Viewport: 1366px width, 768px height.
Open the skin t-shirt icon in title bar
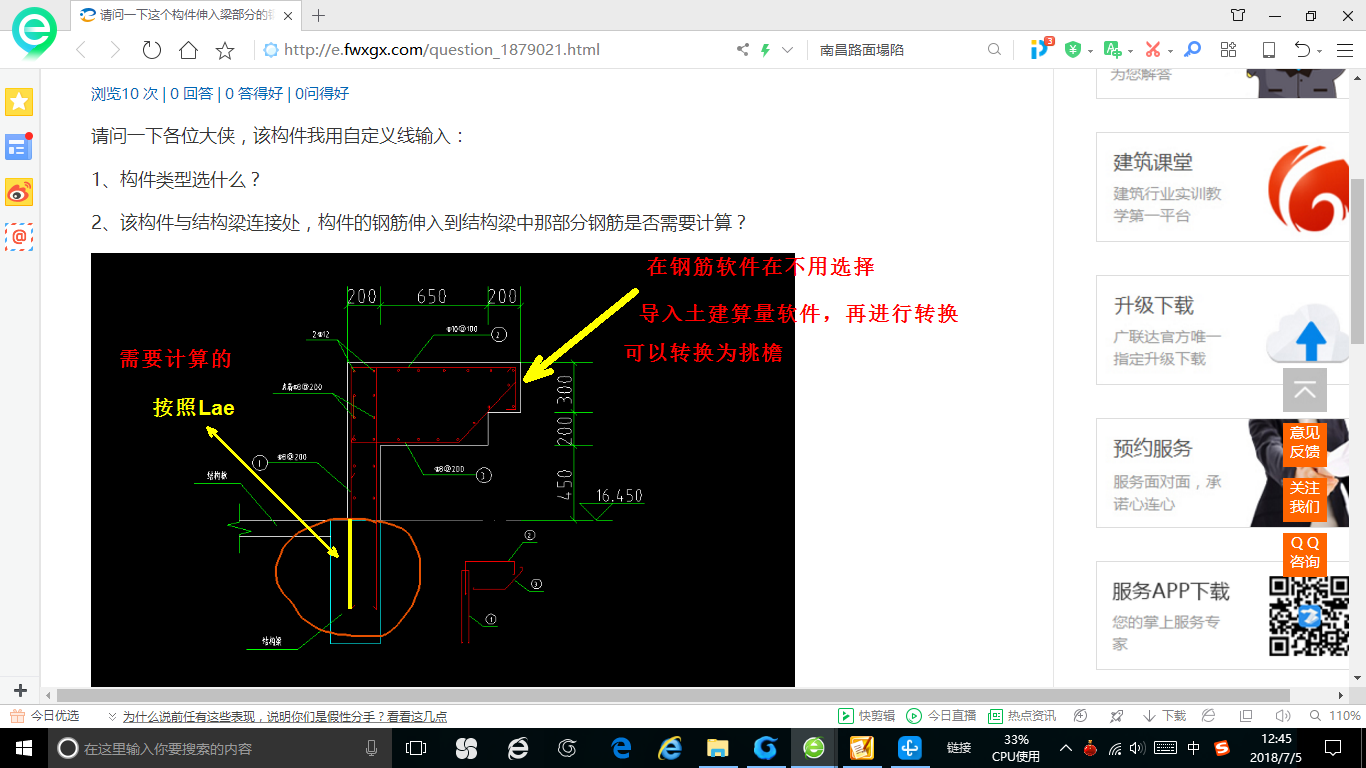[1238, 15]
